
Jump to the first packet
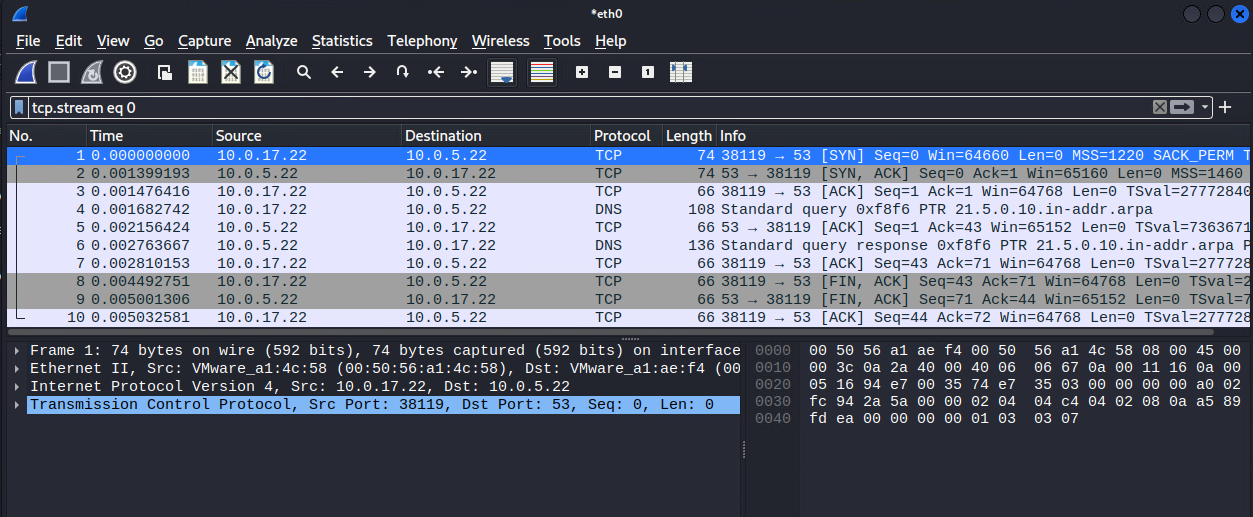436,72
